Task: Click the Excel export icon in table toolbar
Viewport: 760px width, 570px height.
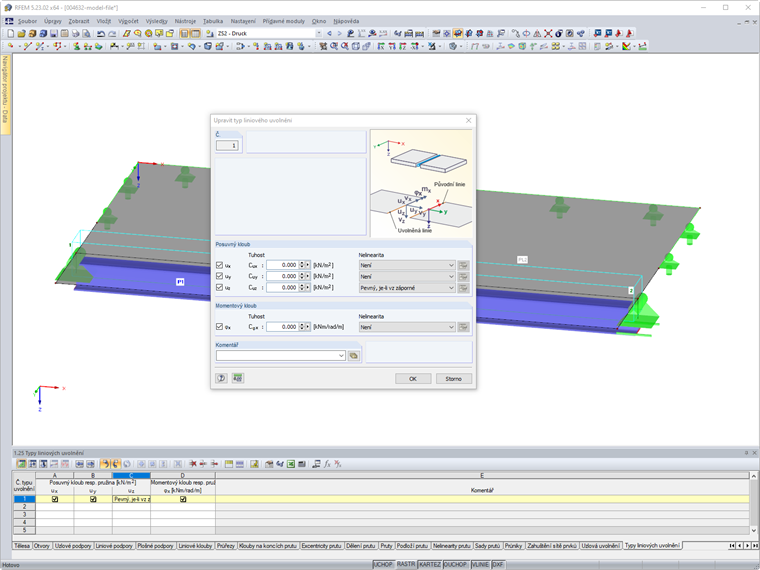Action: point(290,464)
